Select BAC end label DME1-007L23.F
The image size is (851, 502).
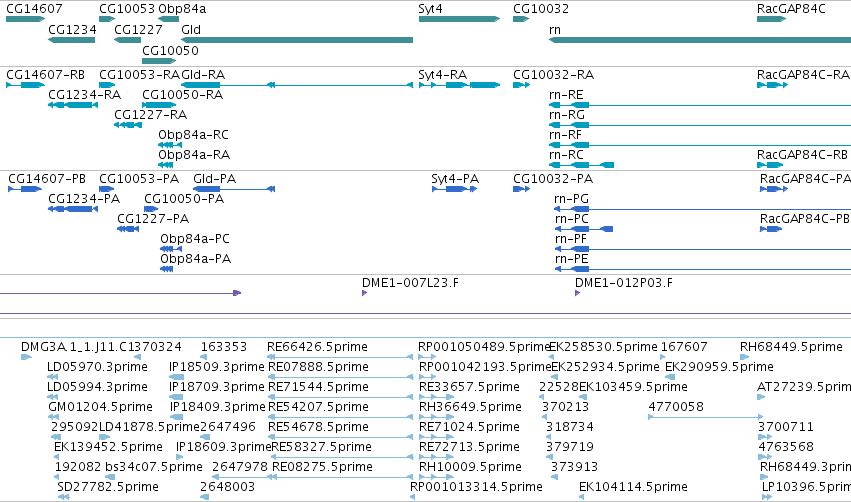coord(410,283)
